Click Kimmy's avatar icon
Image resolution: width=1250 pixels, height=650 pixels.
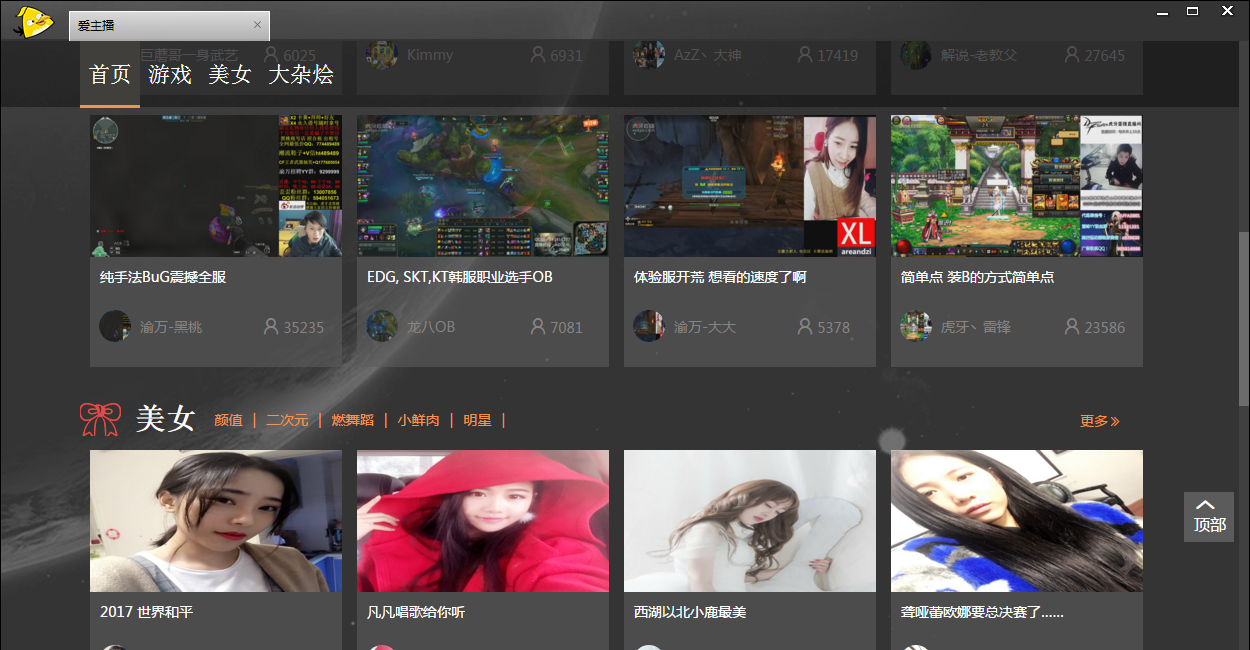(382, 54)
